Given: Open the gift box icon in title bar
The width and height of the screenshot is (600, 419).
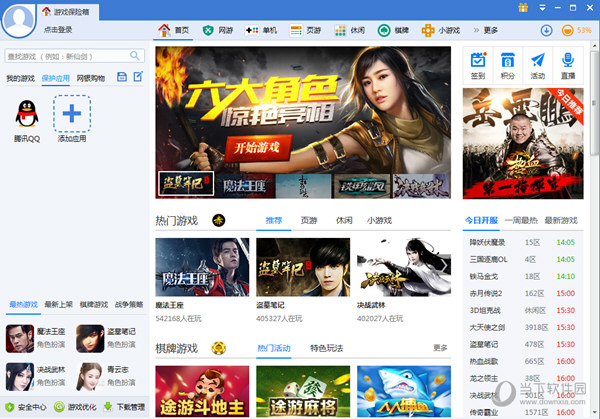Looking at the screenshot, I should 523,8.
